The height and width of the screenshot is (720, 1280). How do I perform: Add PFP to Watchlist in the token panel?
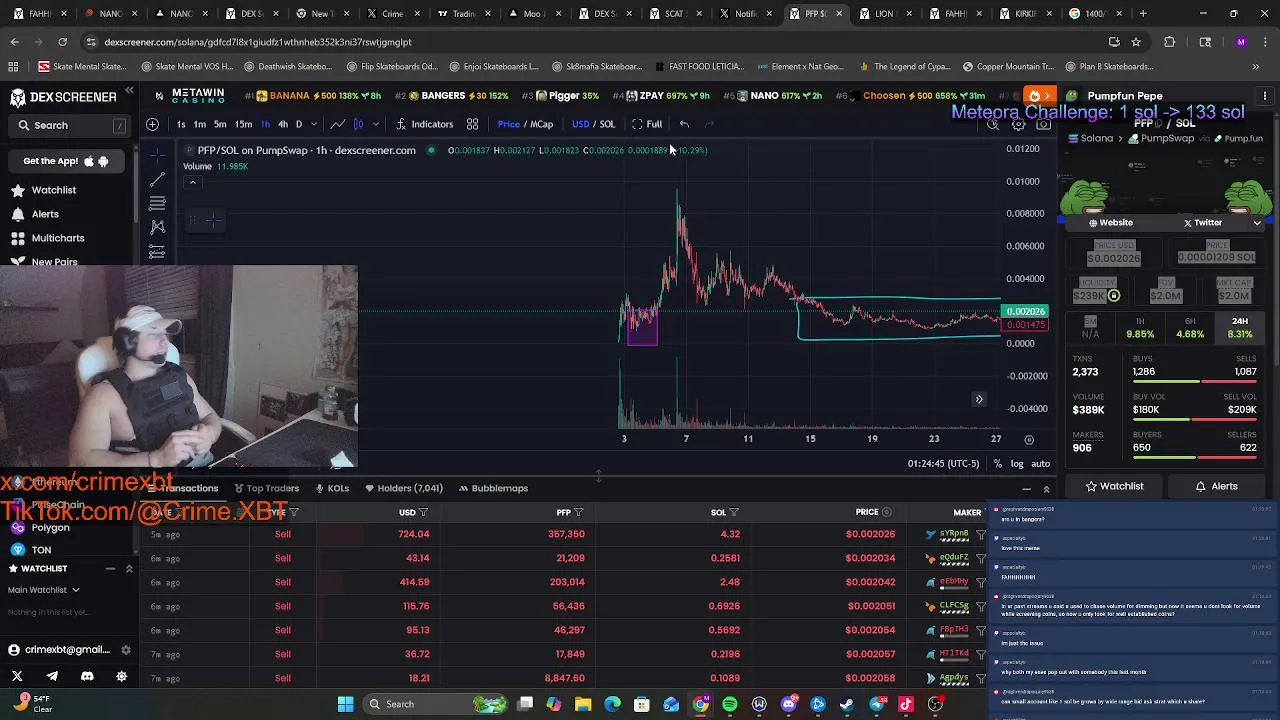[x=1114, y=486]
